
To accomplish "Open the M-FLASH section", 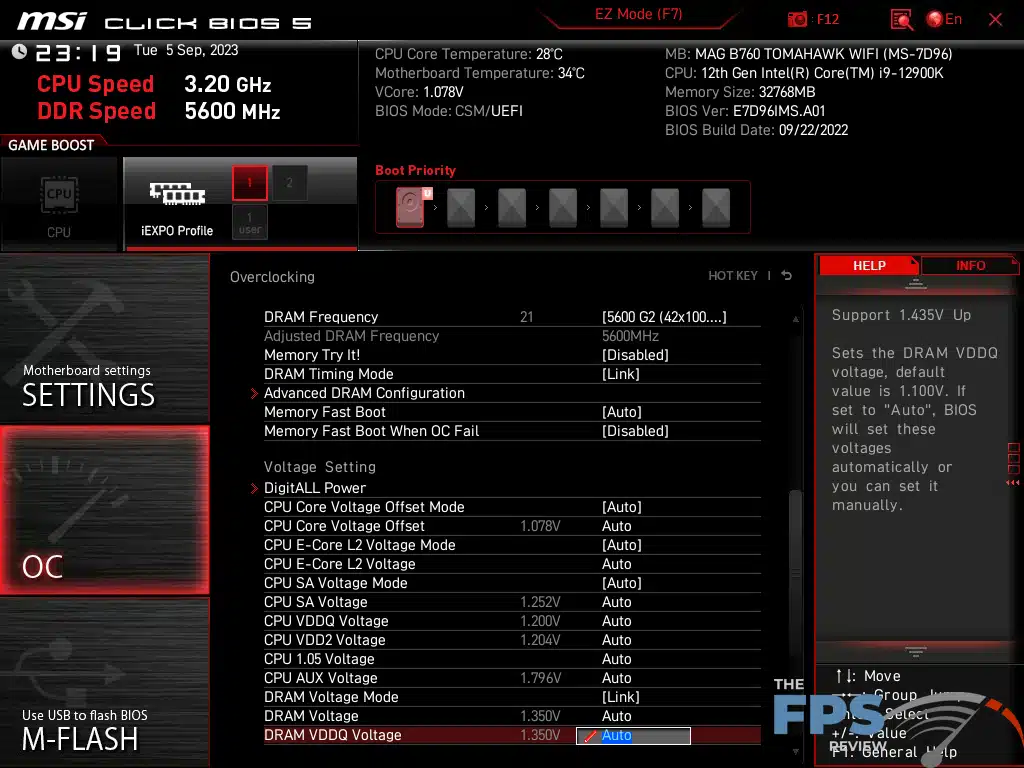I will (104, 682).
